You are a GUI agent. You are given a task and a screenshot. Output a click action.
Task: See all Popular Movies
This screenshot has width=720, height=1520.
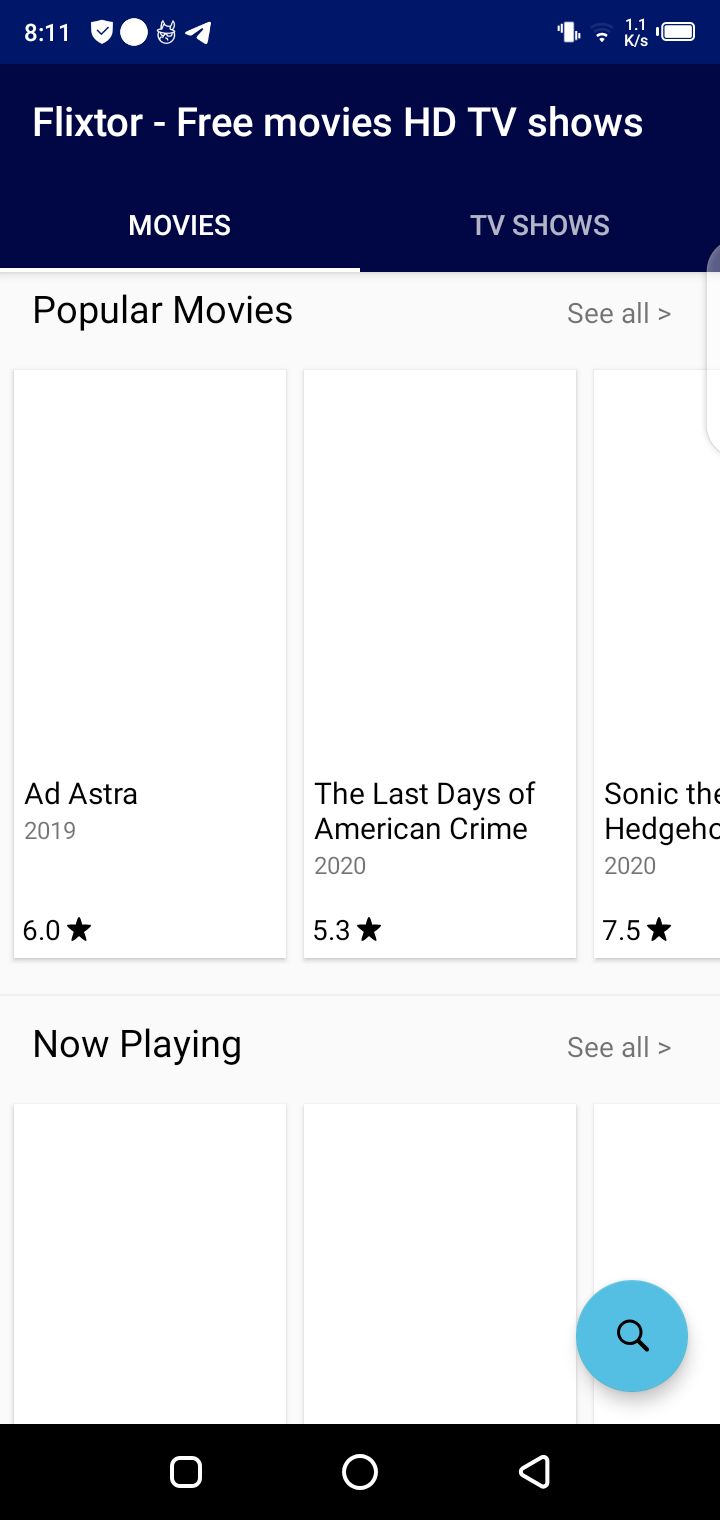pyautogui.click(x=618, y=313)
